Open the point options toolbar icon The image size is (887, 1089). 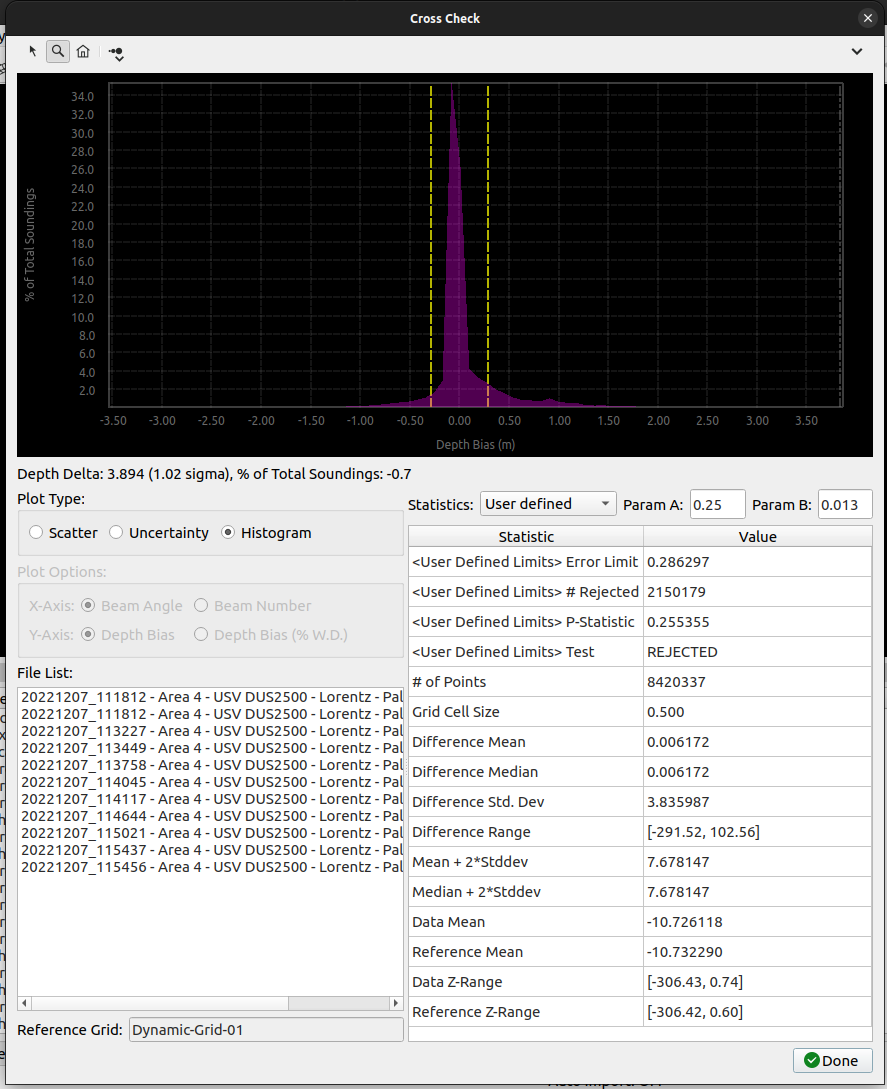[116, 52]
